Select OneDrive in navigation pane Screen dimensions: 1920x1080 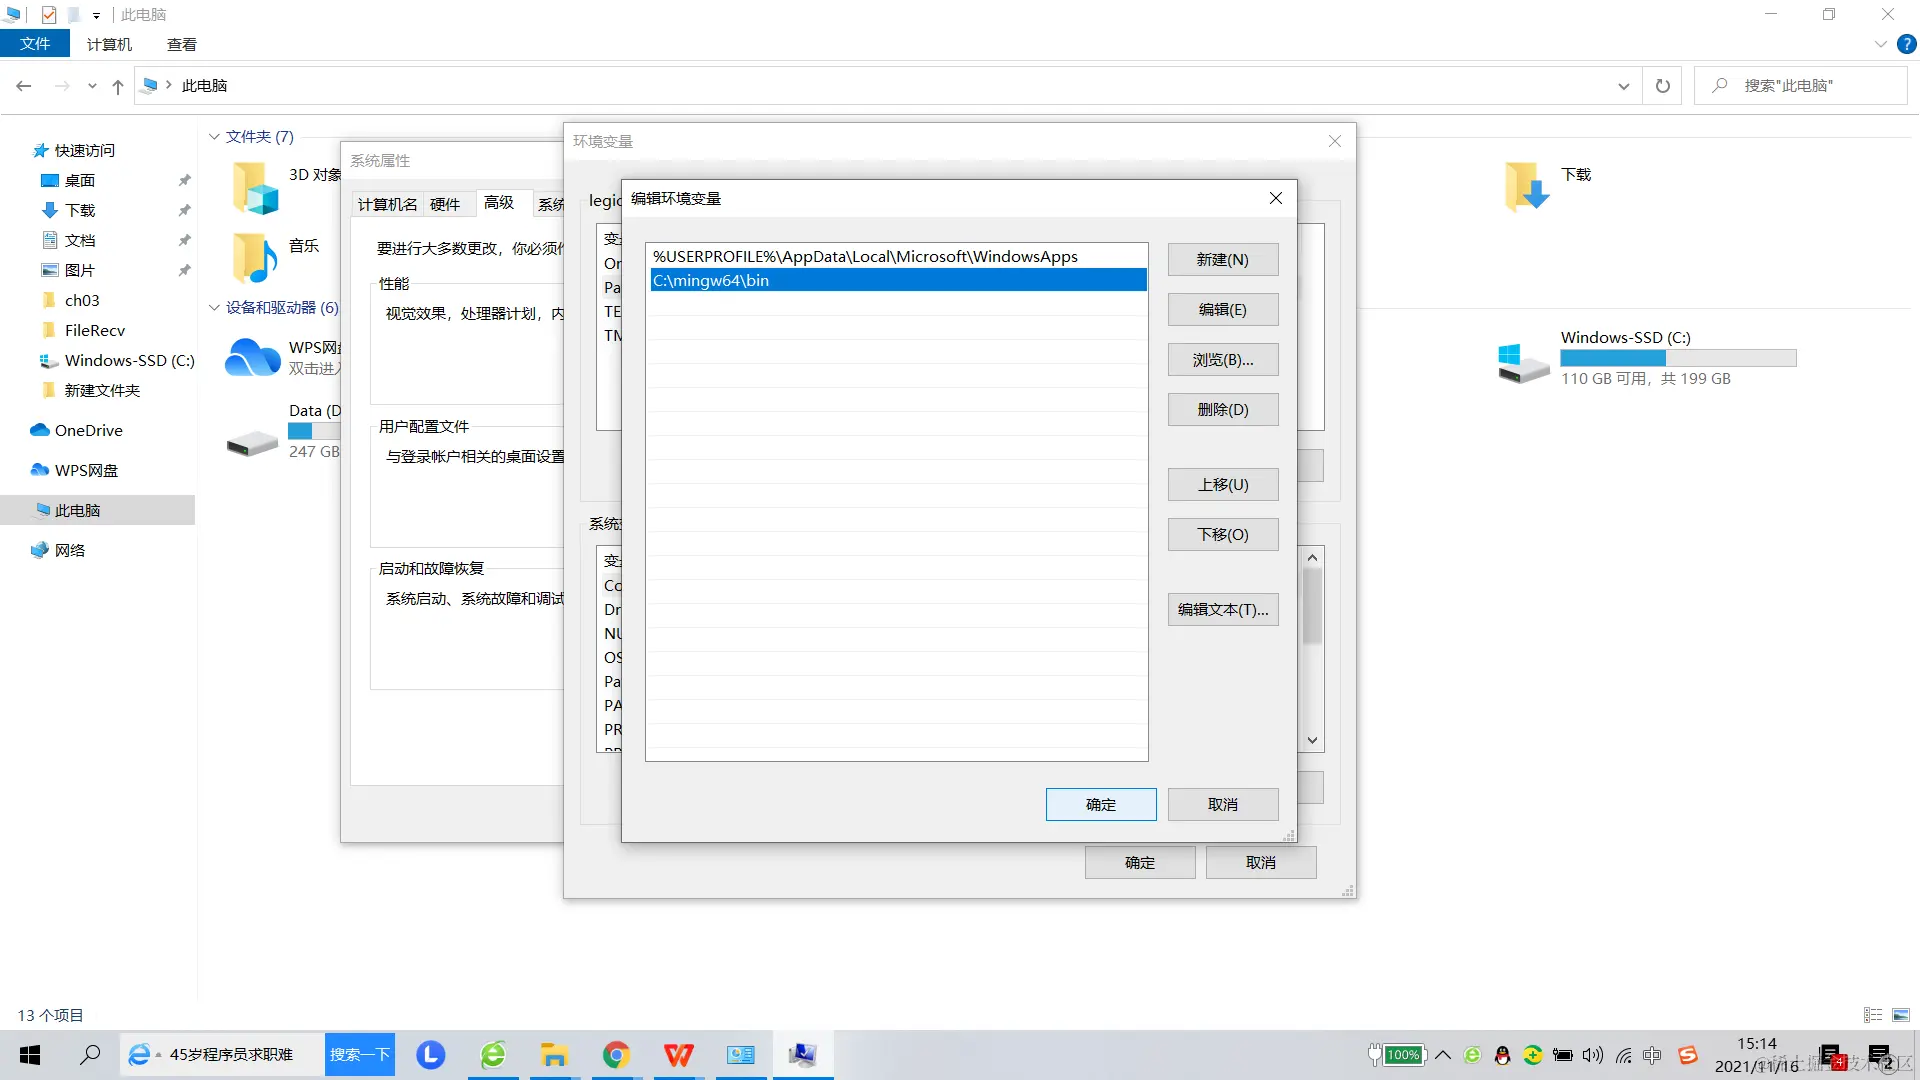(88, 431)
